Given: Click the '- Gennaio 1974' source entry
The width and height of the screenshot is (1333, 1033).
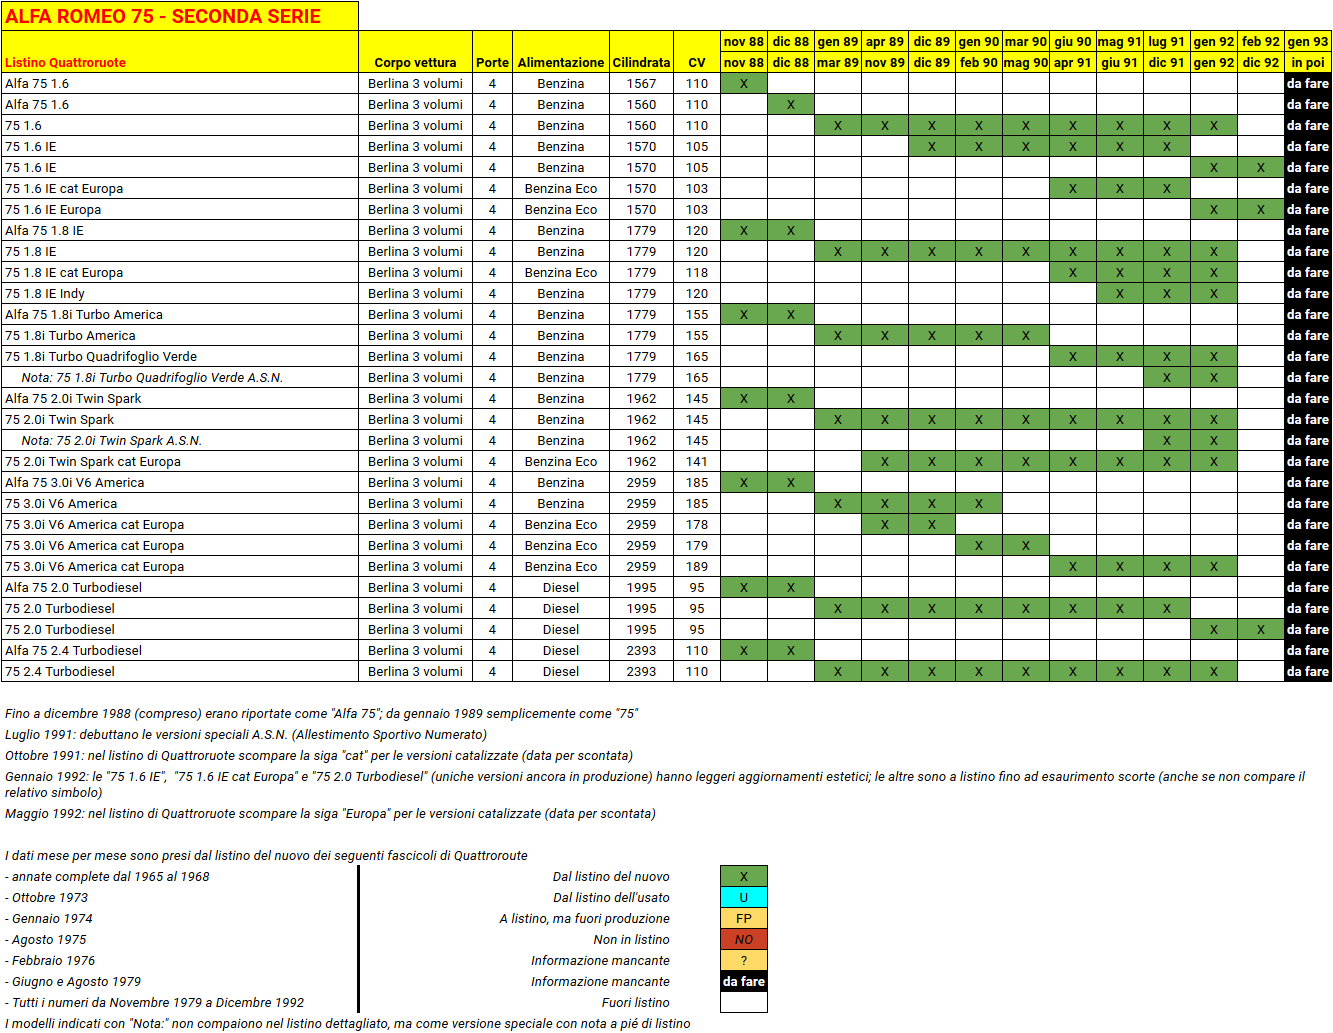Looking at the screenshot, I should click(x=48, y=918).
